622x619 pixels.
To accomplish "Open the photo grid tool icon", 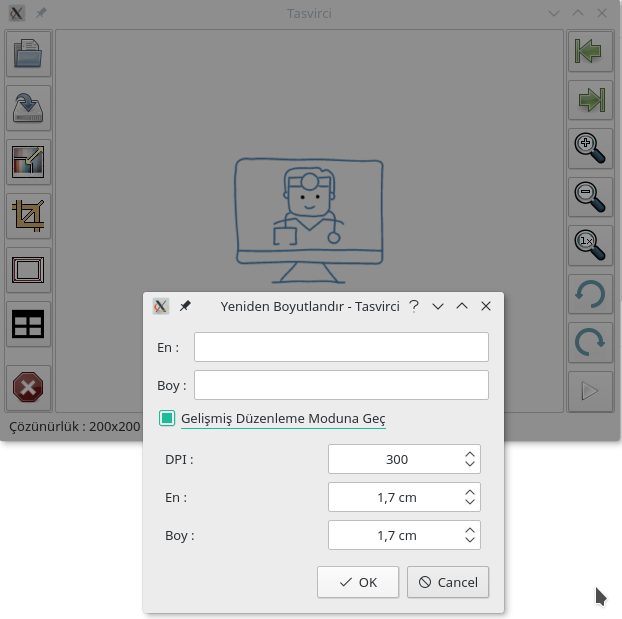I will (28, 324).
